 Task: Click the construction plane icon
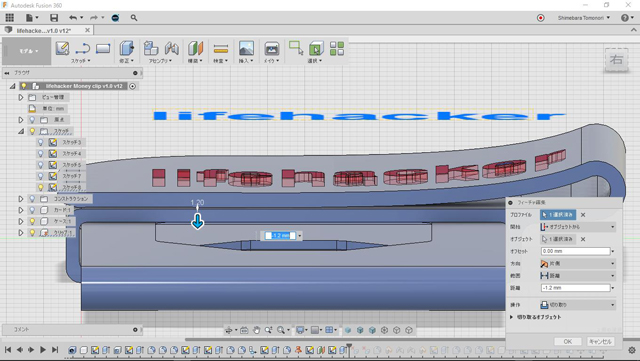click(196, 48)
